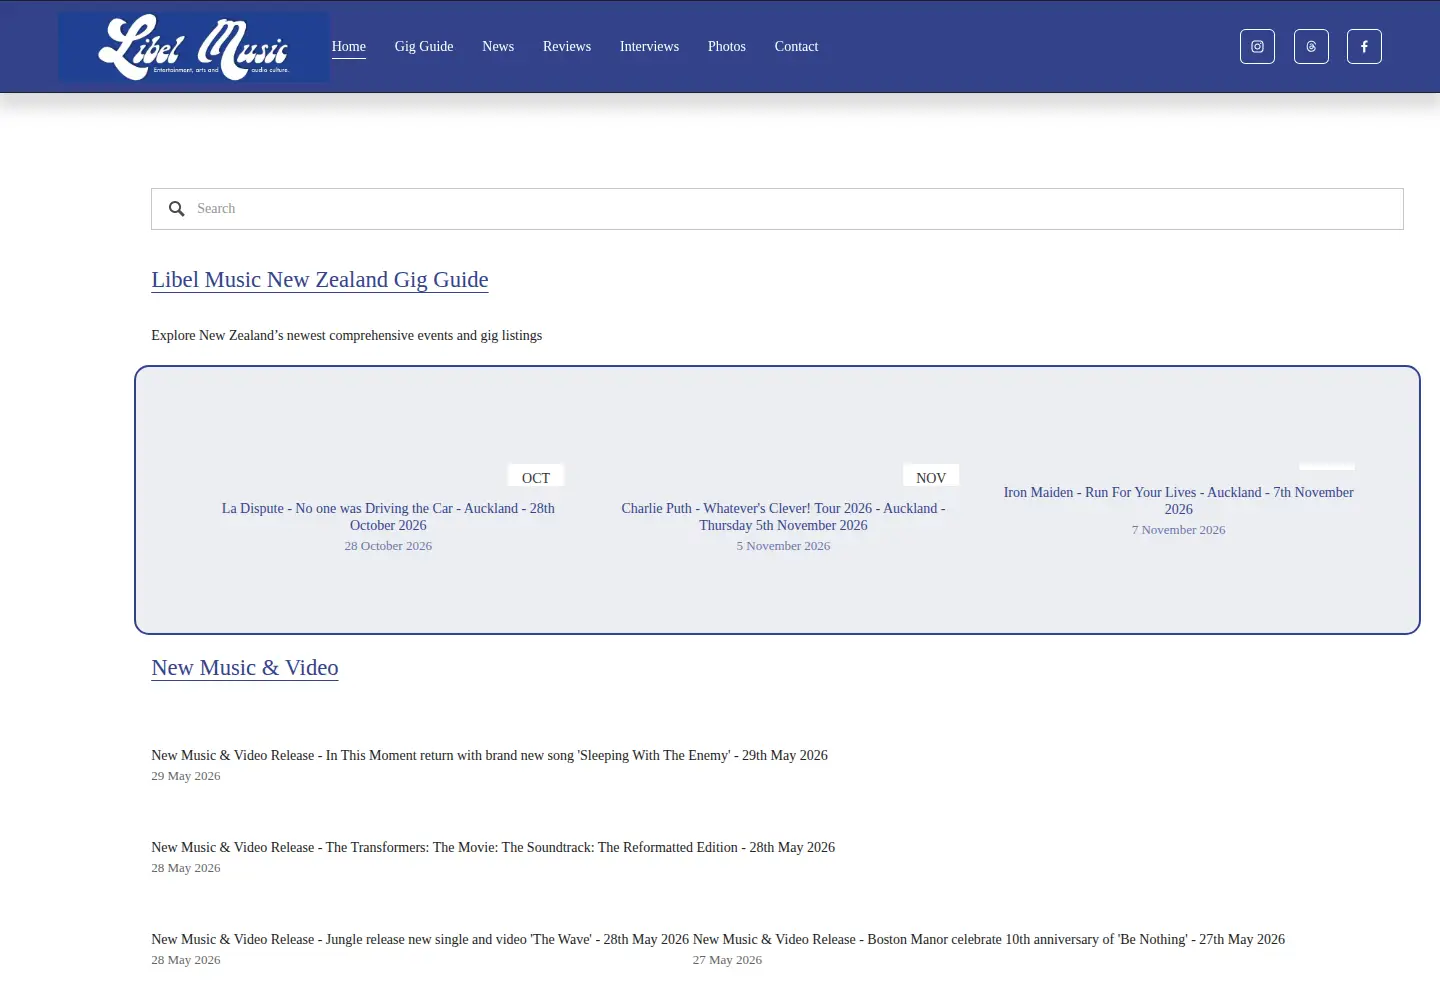
Task: Open the Facebook social icon
Action: click(x=1364, y=47)
